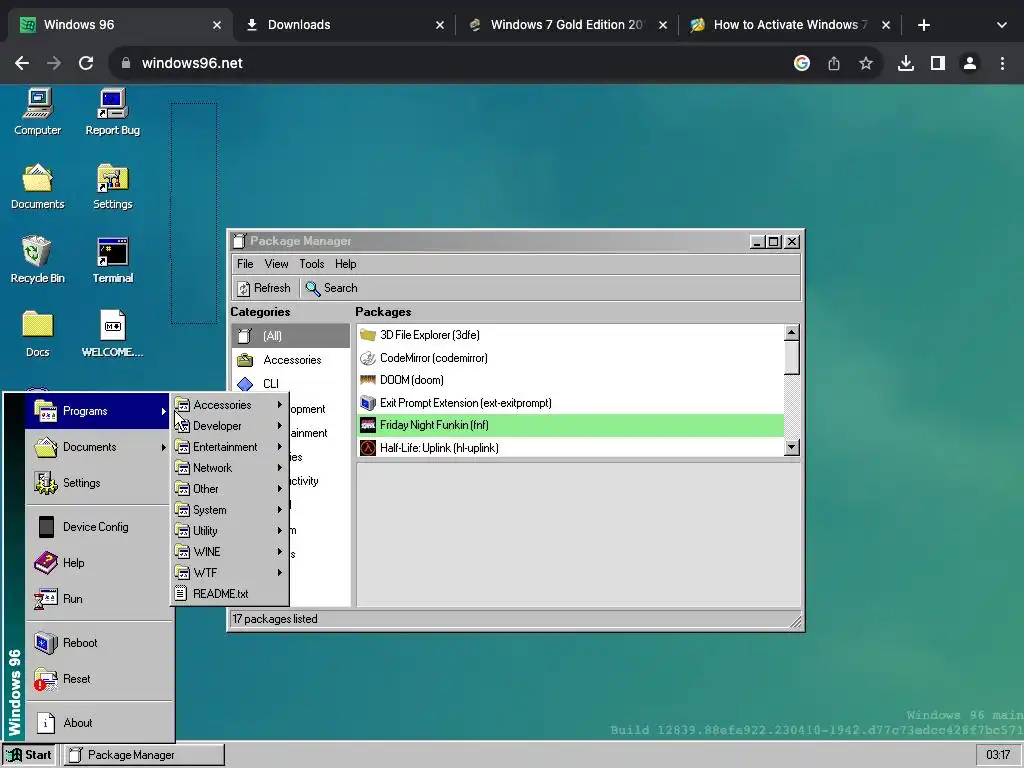1024x768 pixels.
Task: Expand the WTF programs submenu
Action: point(230,573)
